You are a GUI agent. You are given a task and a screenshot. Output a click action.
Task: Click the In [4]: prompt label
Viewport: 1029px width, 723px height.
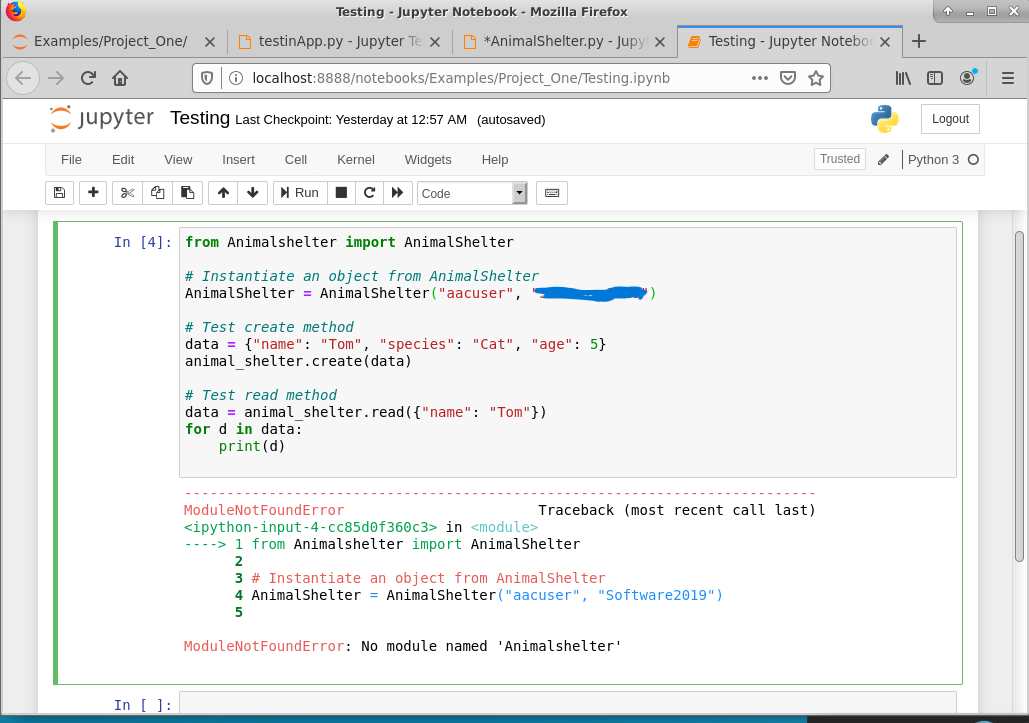142,242
